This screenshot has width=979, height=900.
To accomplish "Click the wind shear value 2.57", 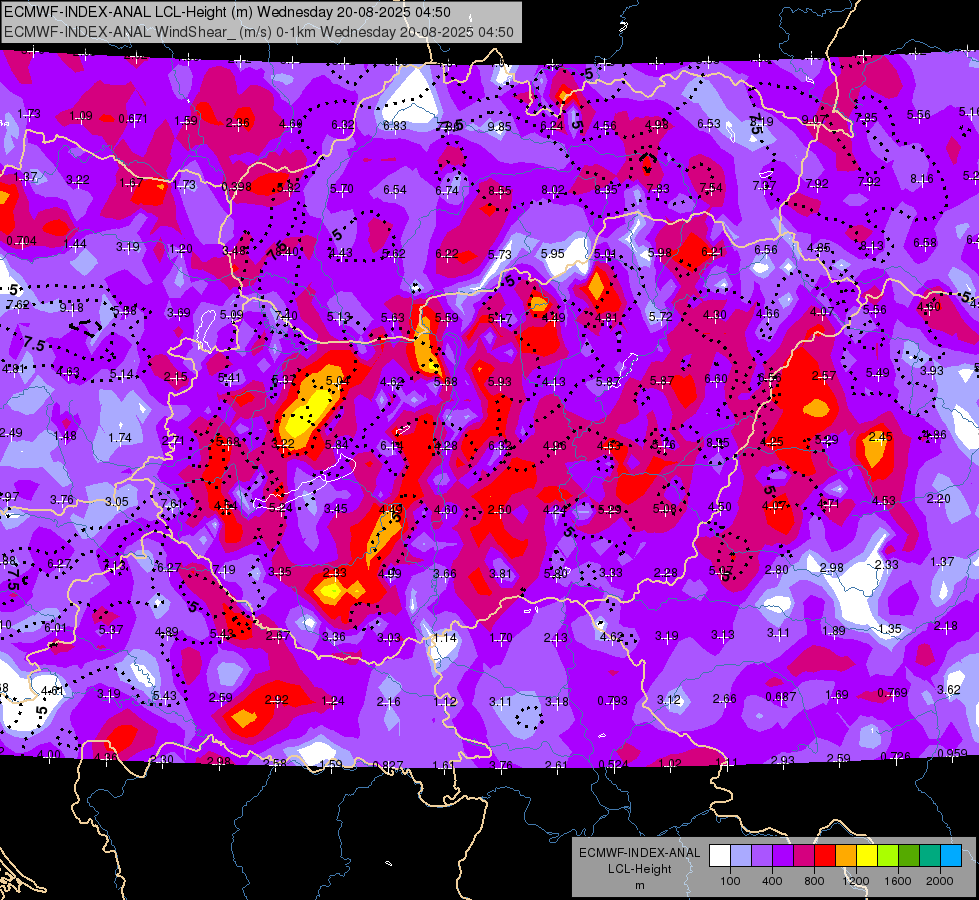I will pos(824,375).
